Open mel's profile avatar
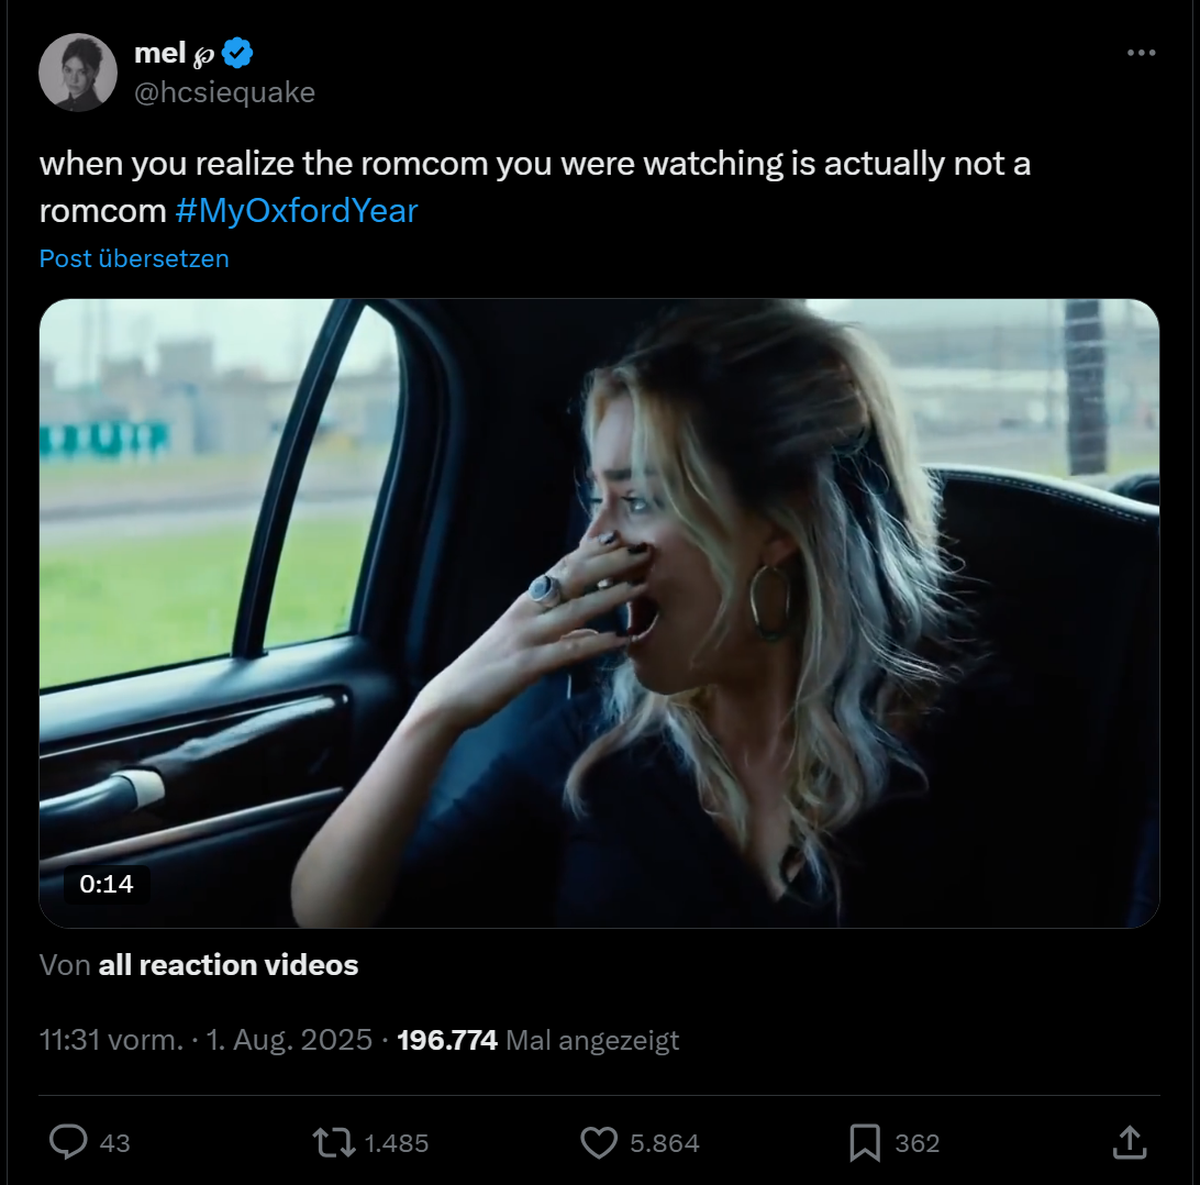This screenshot has height=1185, width=1200. point(78,72)
